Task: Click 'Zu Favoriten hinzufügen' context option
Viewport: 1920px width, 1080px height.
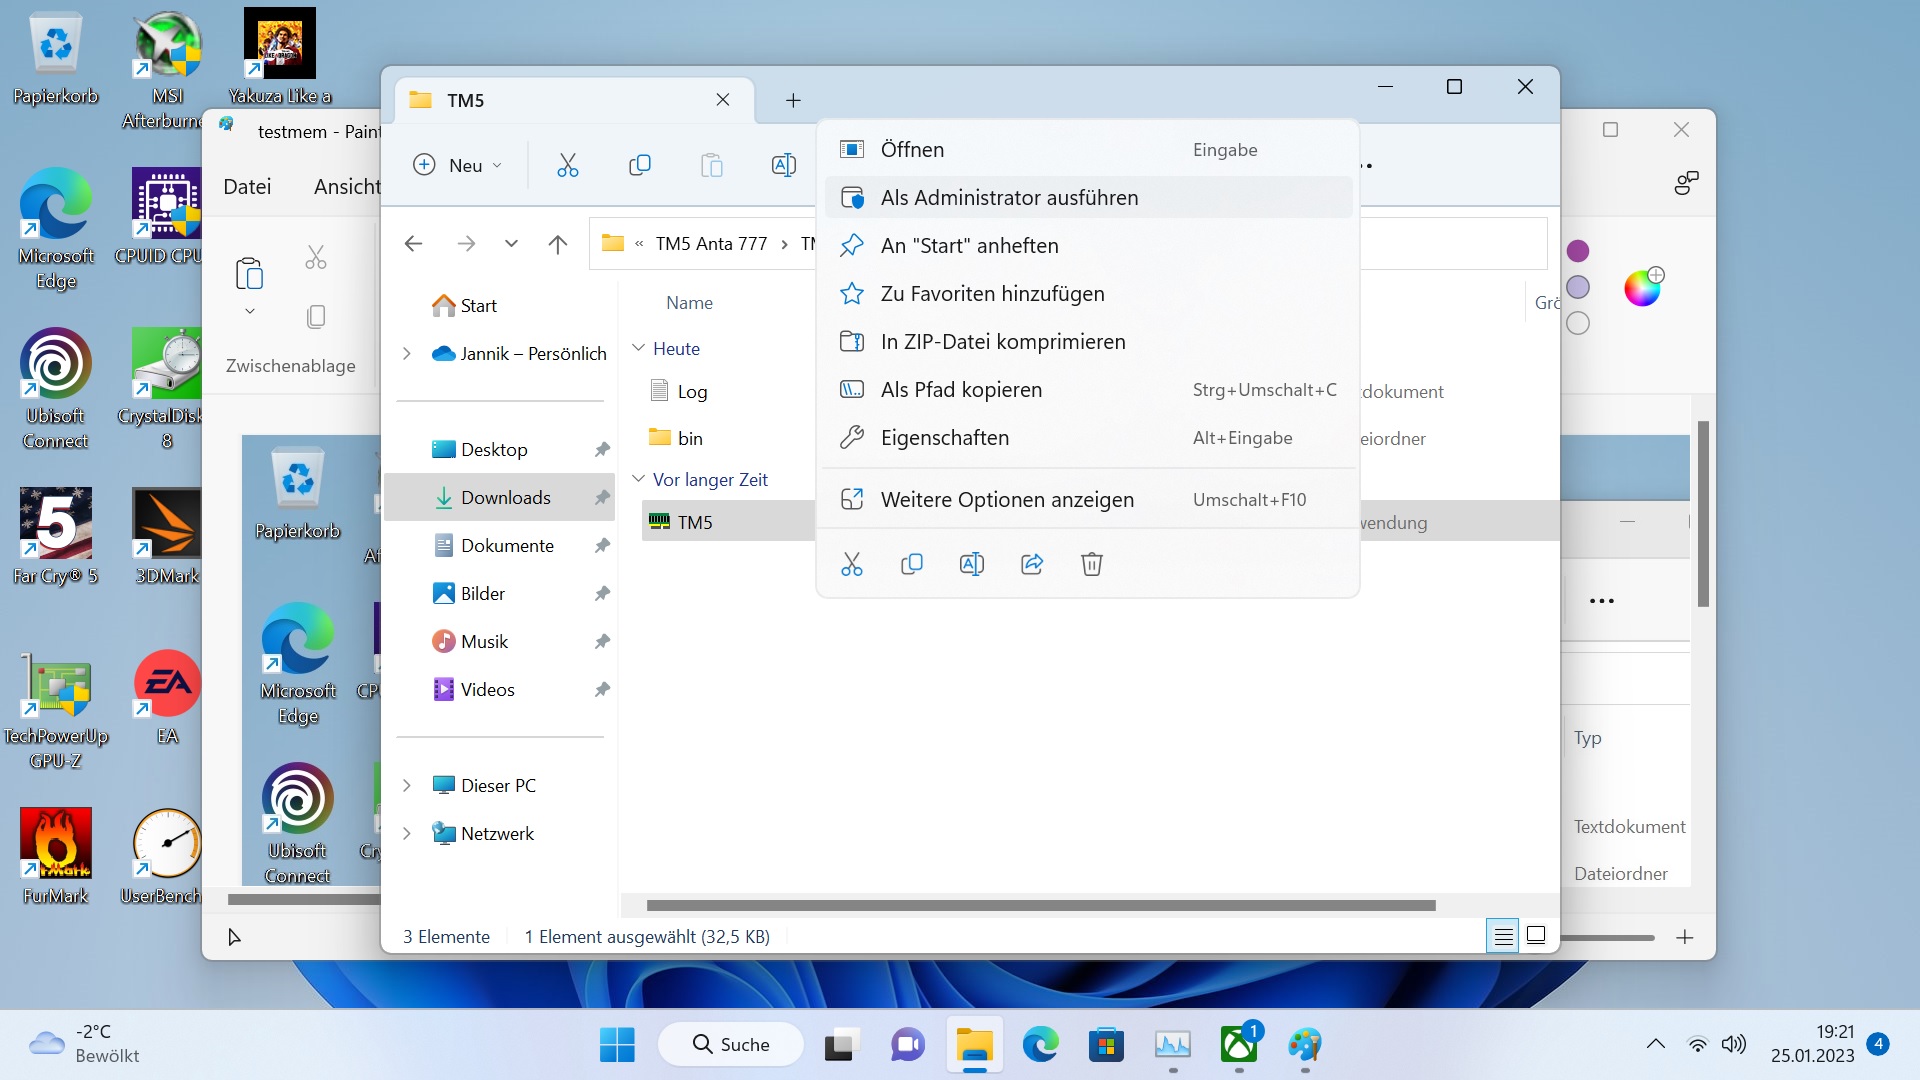Action: [x=993, y=293]
